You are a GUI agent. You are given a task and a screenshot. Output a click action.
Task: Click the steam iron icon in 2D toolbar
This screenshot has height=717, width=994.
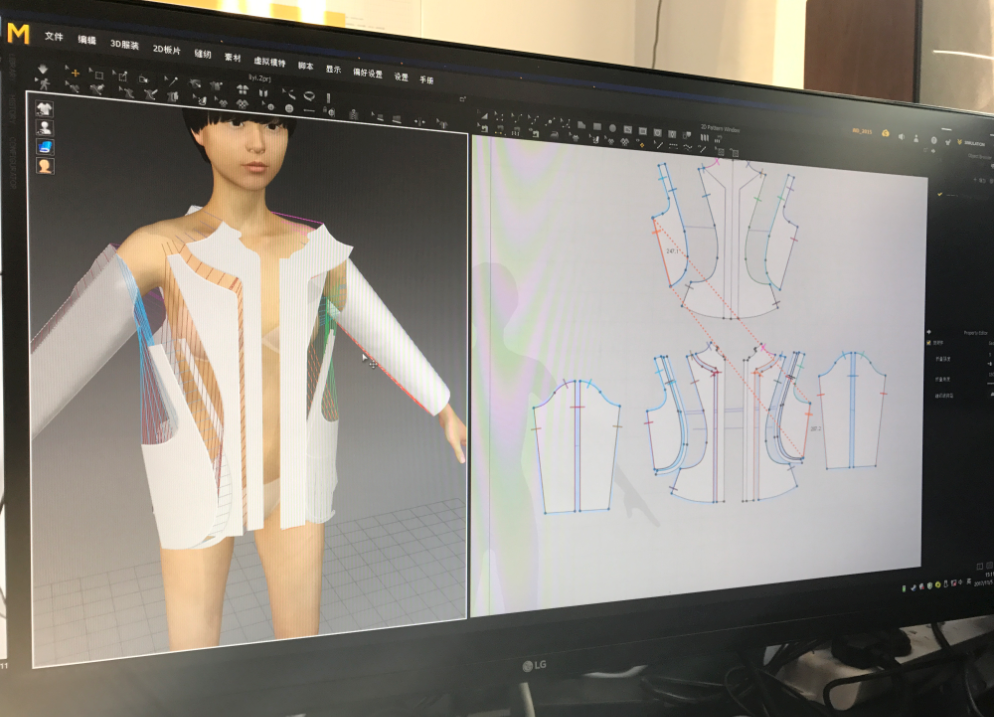tap(555, 134)
